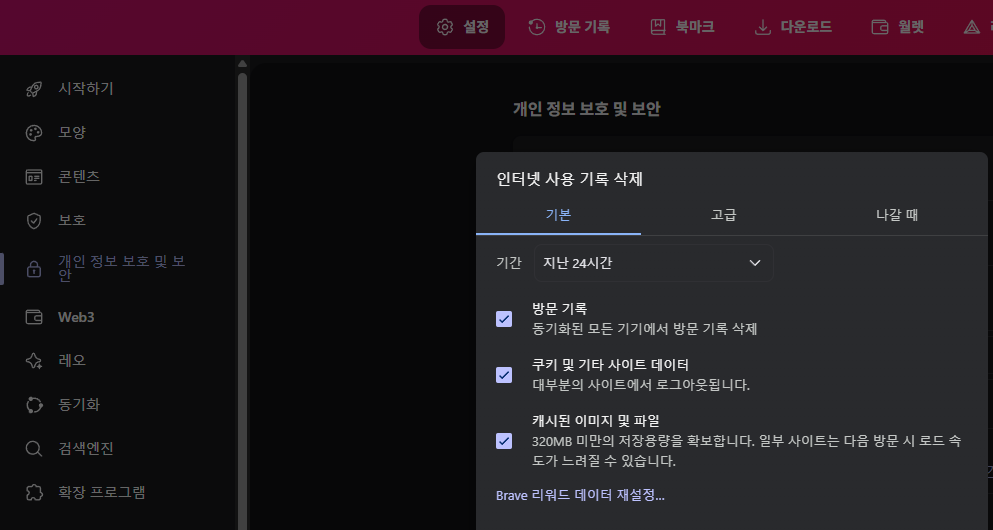This screenshot has height=530, width=993.
Task: Click the puzzle icon beside 확장 프로그램
Action: coord(34,492)
